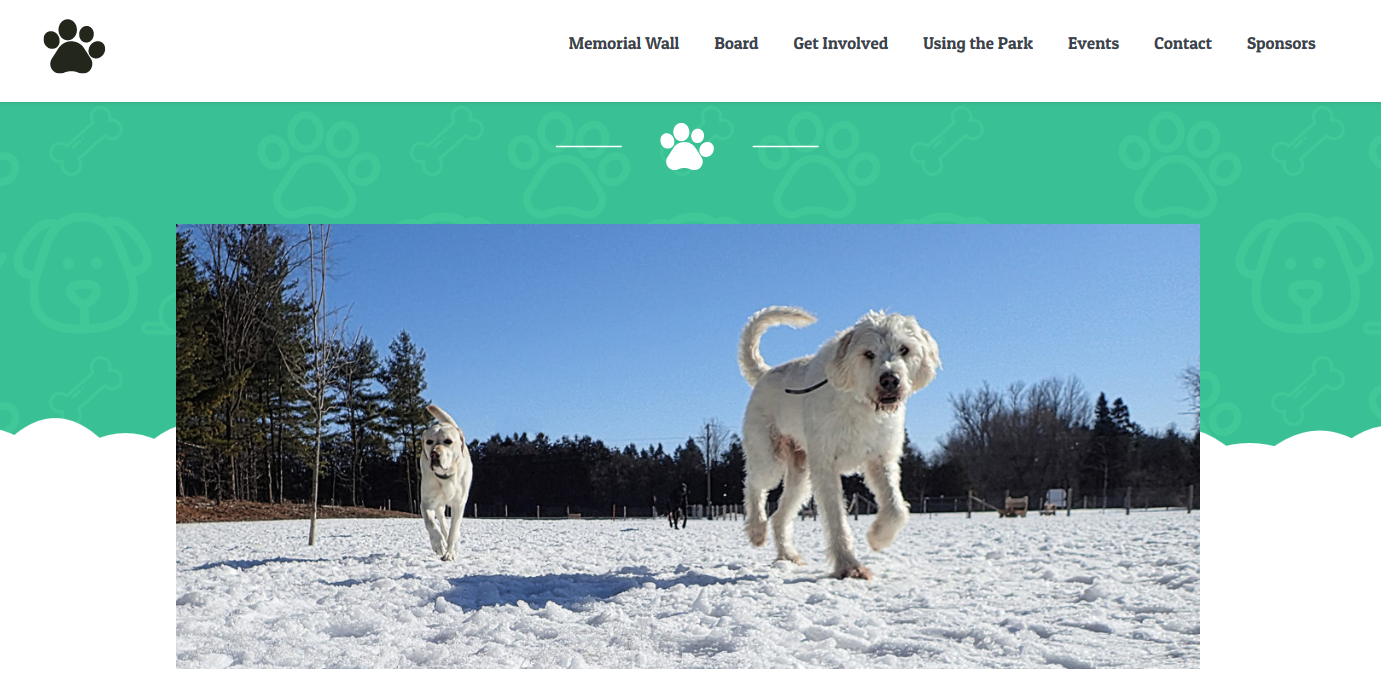
Task: Click the dog face outline right of the photo
Action: (1305, 273)
